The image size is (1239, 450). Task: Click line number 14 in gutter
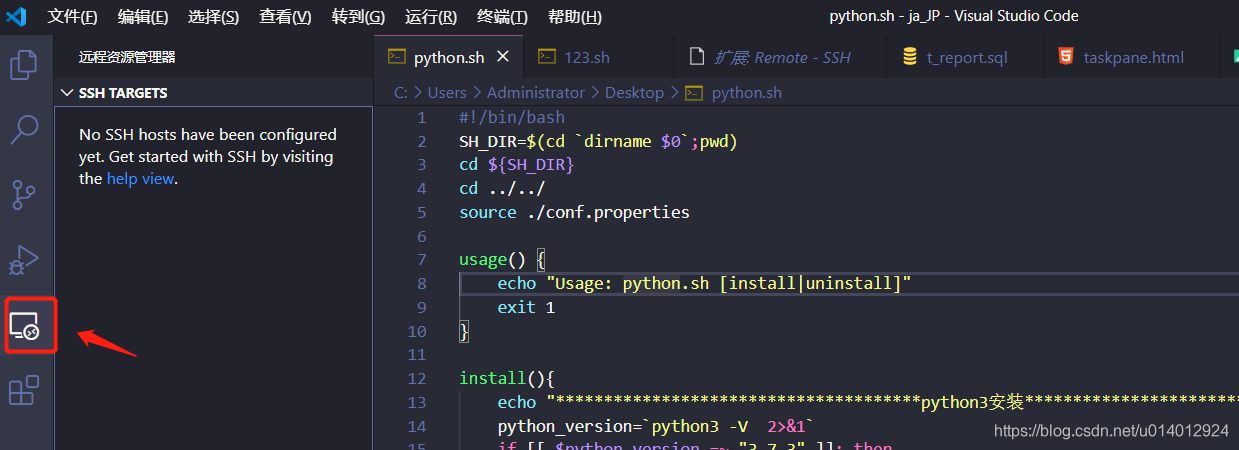click(417, 427)
